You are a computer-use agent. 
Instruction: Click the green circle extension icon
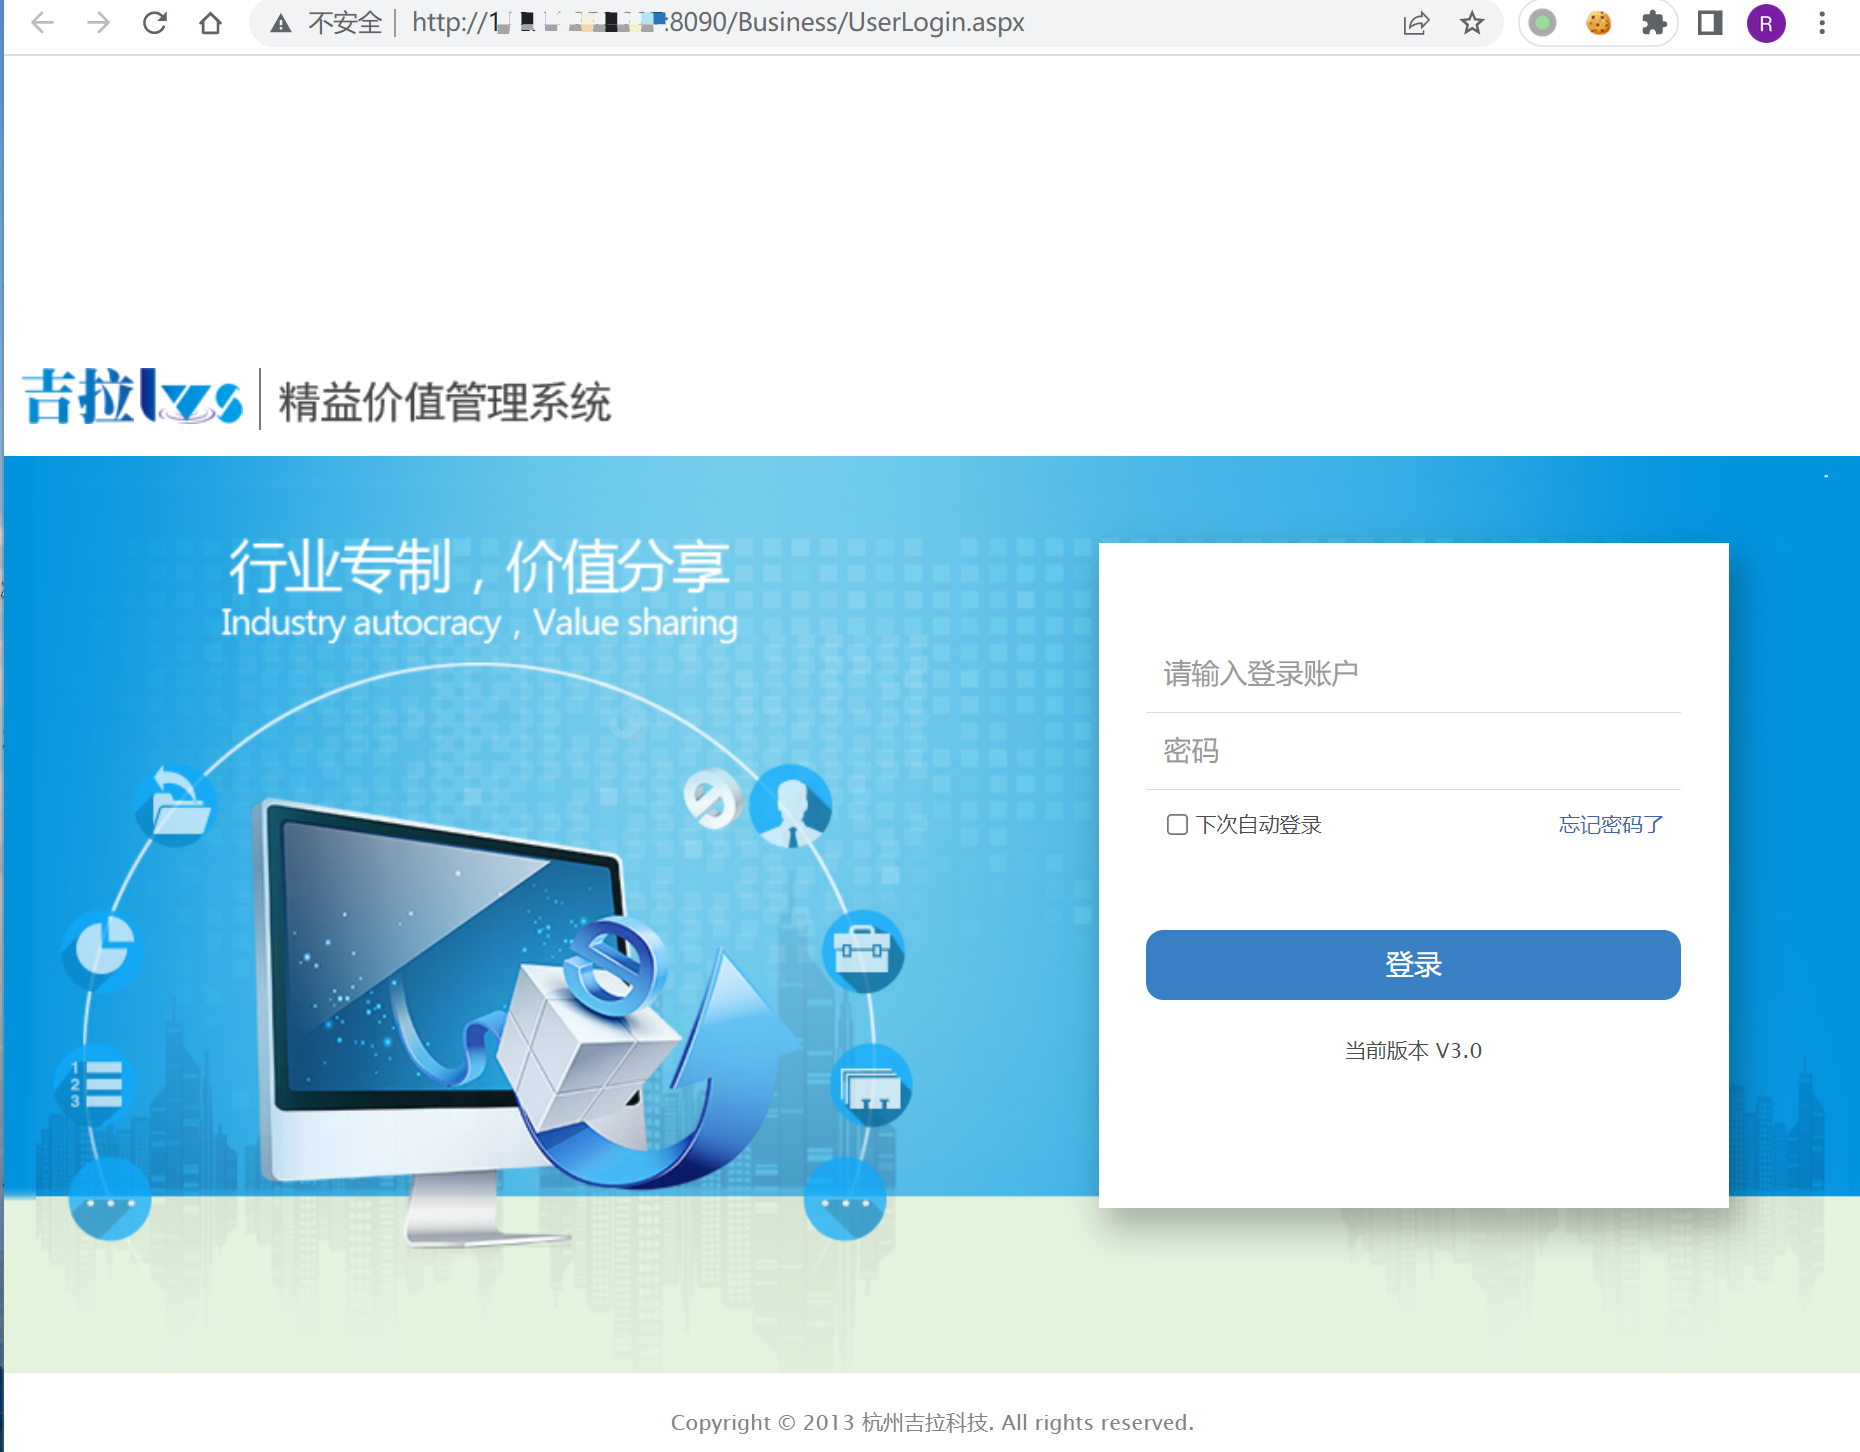1543,23
